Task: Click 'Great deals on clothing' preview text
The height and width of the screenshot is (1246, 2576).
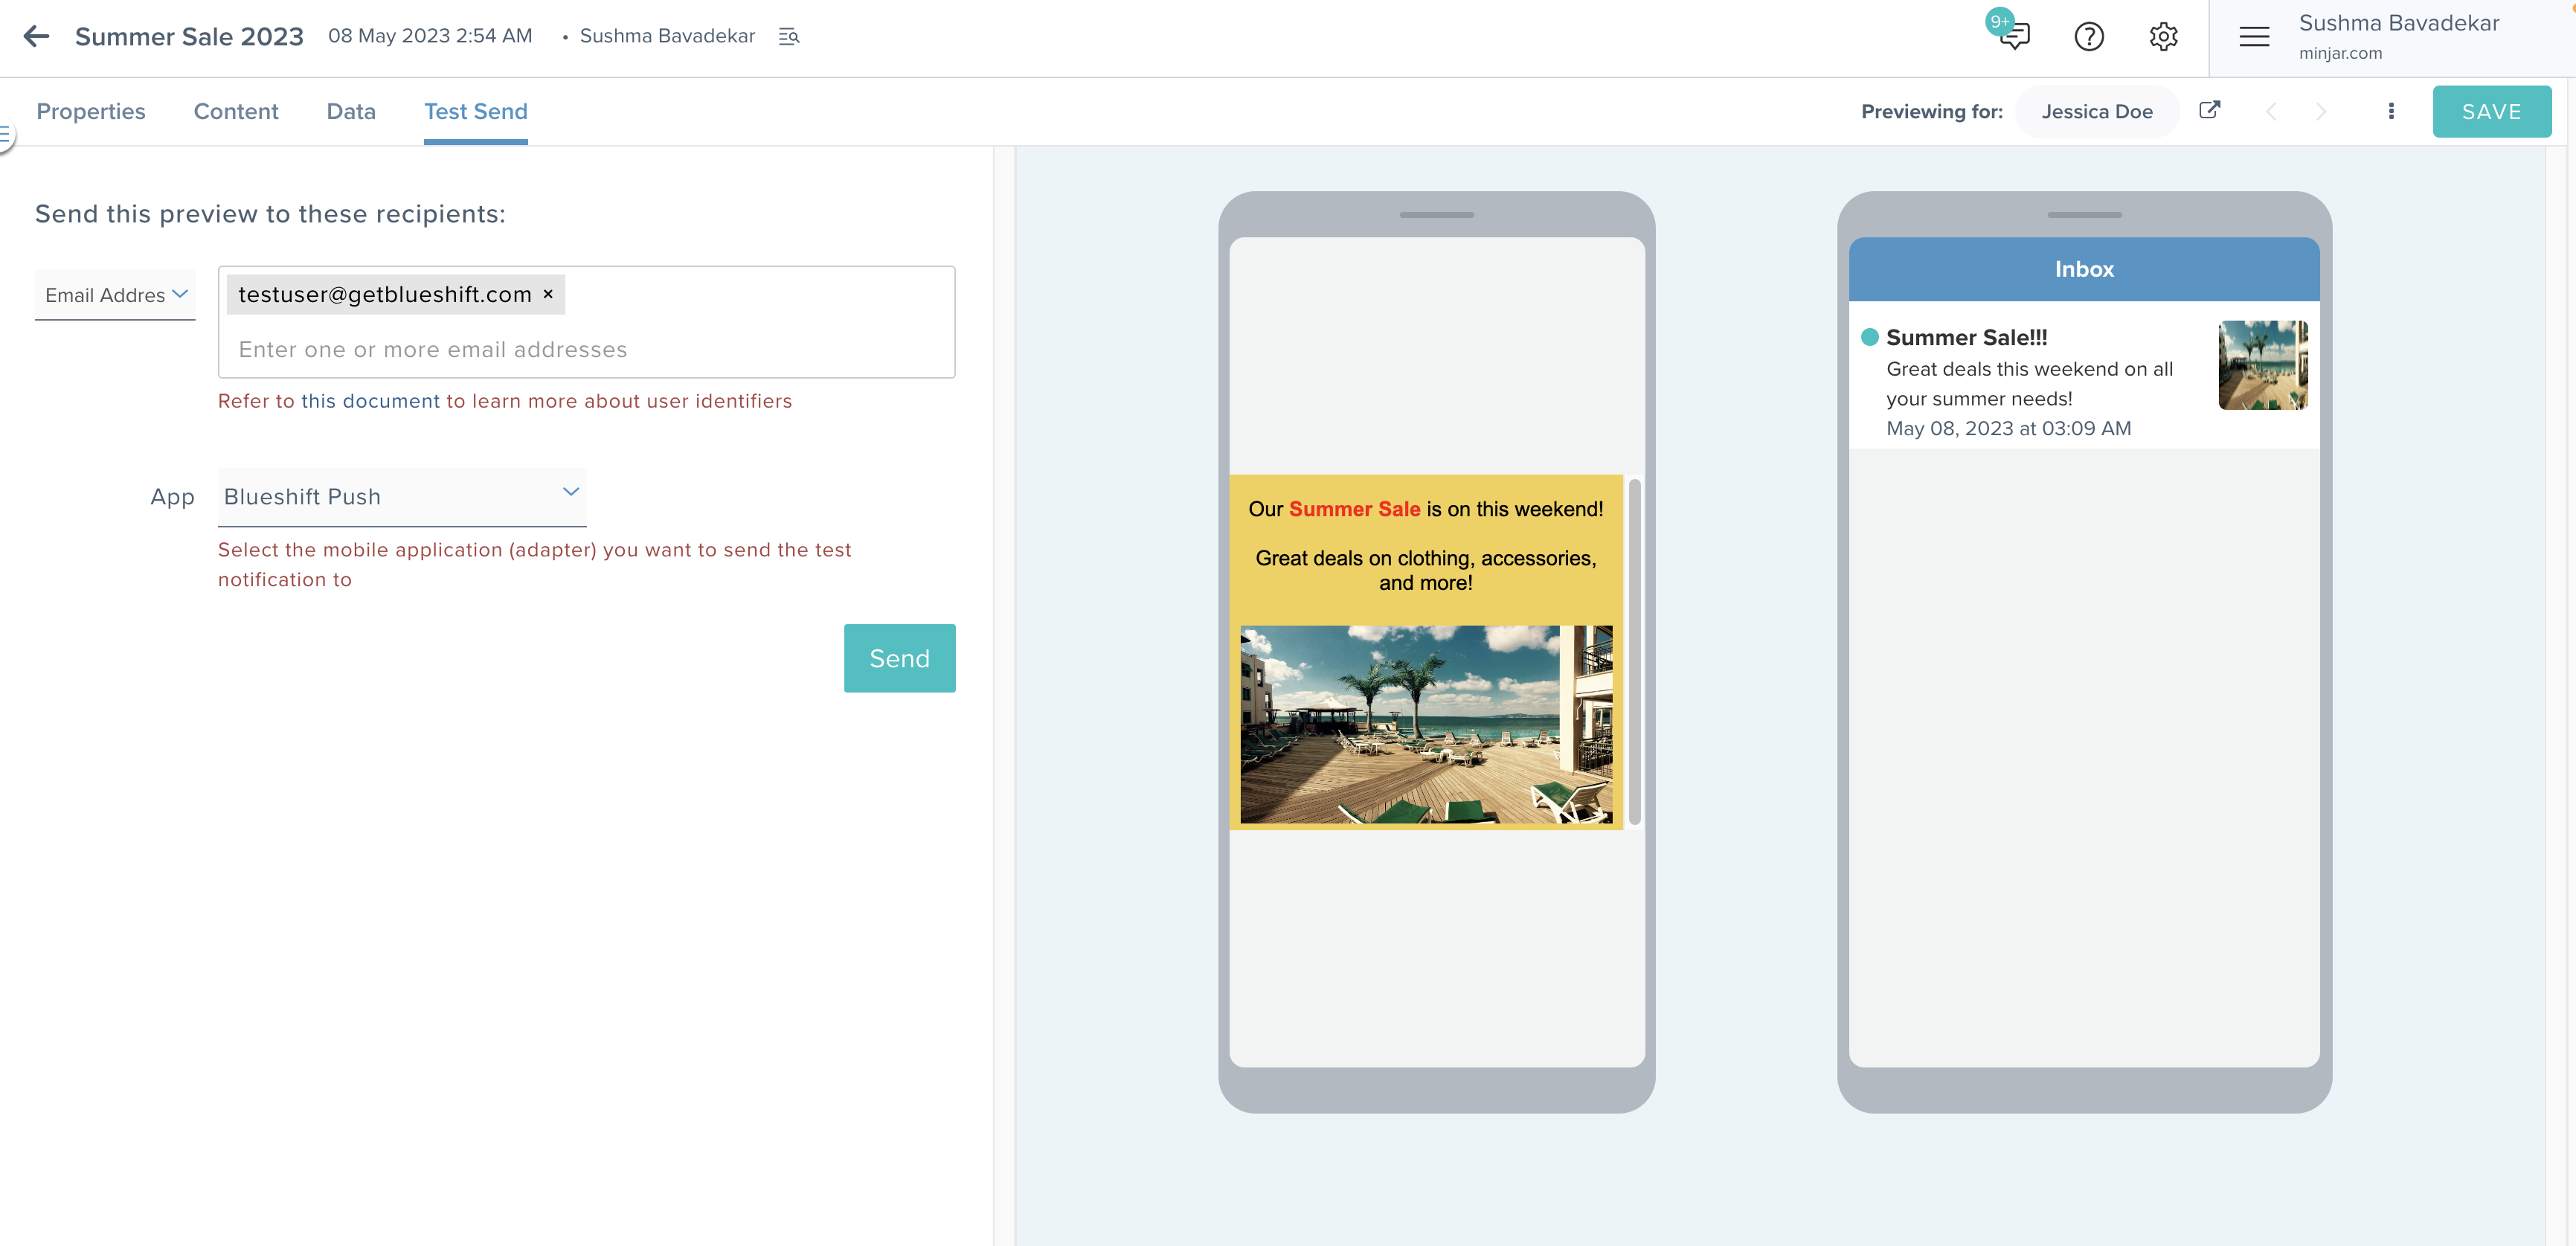Action: (x=1426, y=570)
